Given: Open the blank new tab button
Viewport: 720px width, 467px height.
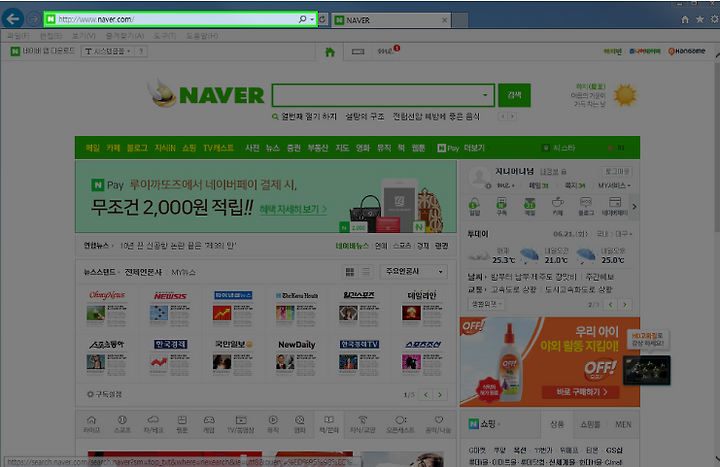Looking at the screenshot, I should coord(460,20).
